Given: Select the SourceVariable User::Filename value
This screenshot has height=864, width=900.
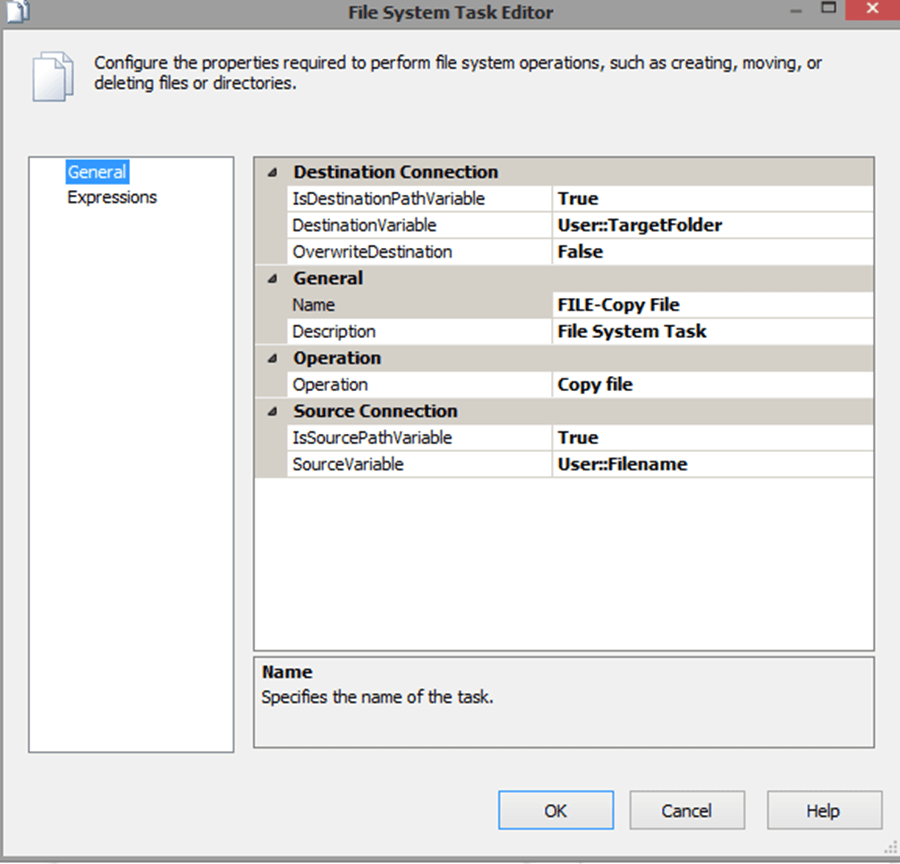Looking at the screenshot, I should [x=711, y=464].
